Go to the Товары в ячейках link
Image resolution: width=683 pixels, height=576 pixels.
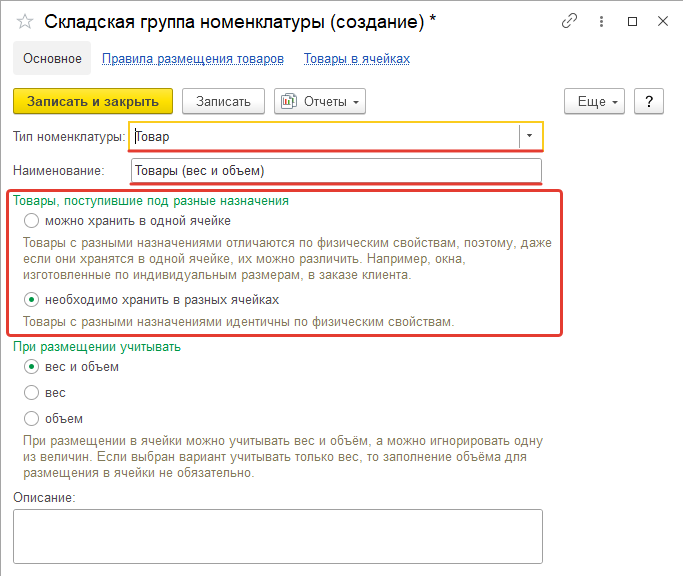357,59
